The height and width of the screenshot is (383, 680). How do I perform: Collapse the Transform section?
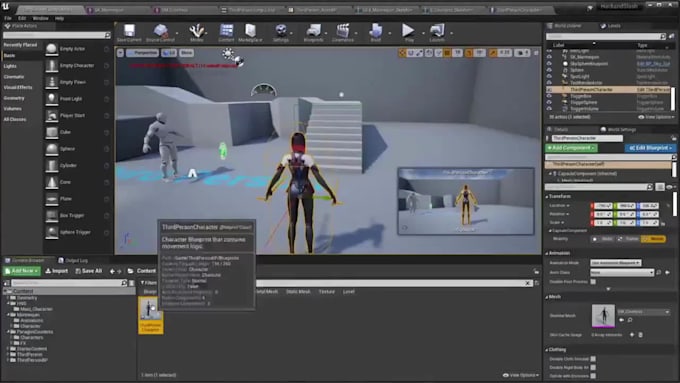pos(547,196)
